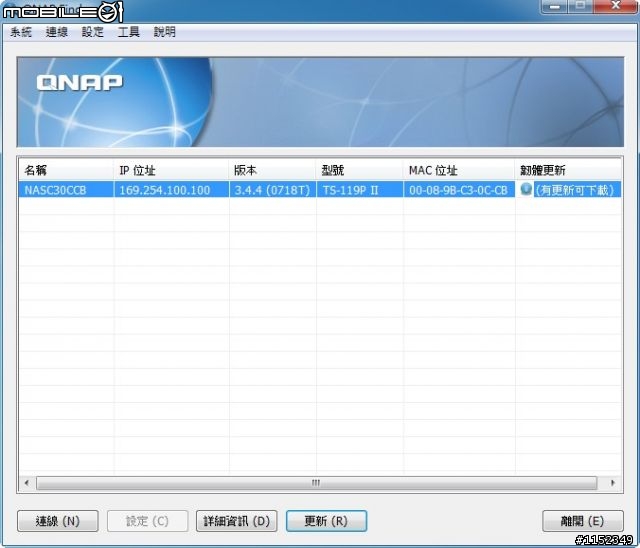Screen dimensions: 640x548
Task: Select the (有更新可下載) firmware update text
Action: click(575, 190)
